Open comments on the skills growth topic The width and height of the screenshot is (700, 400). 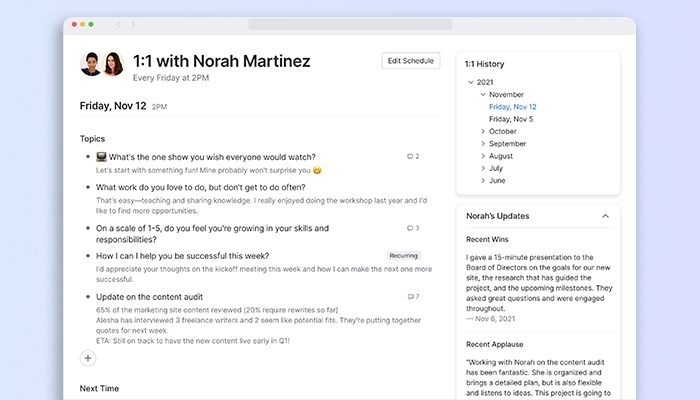(x=412, y=227)
